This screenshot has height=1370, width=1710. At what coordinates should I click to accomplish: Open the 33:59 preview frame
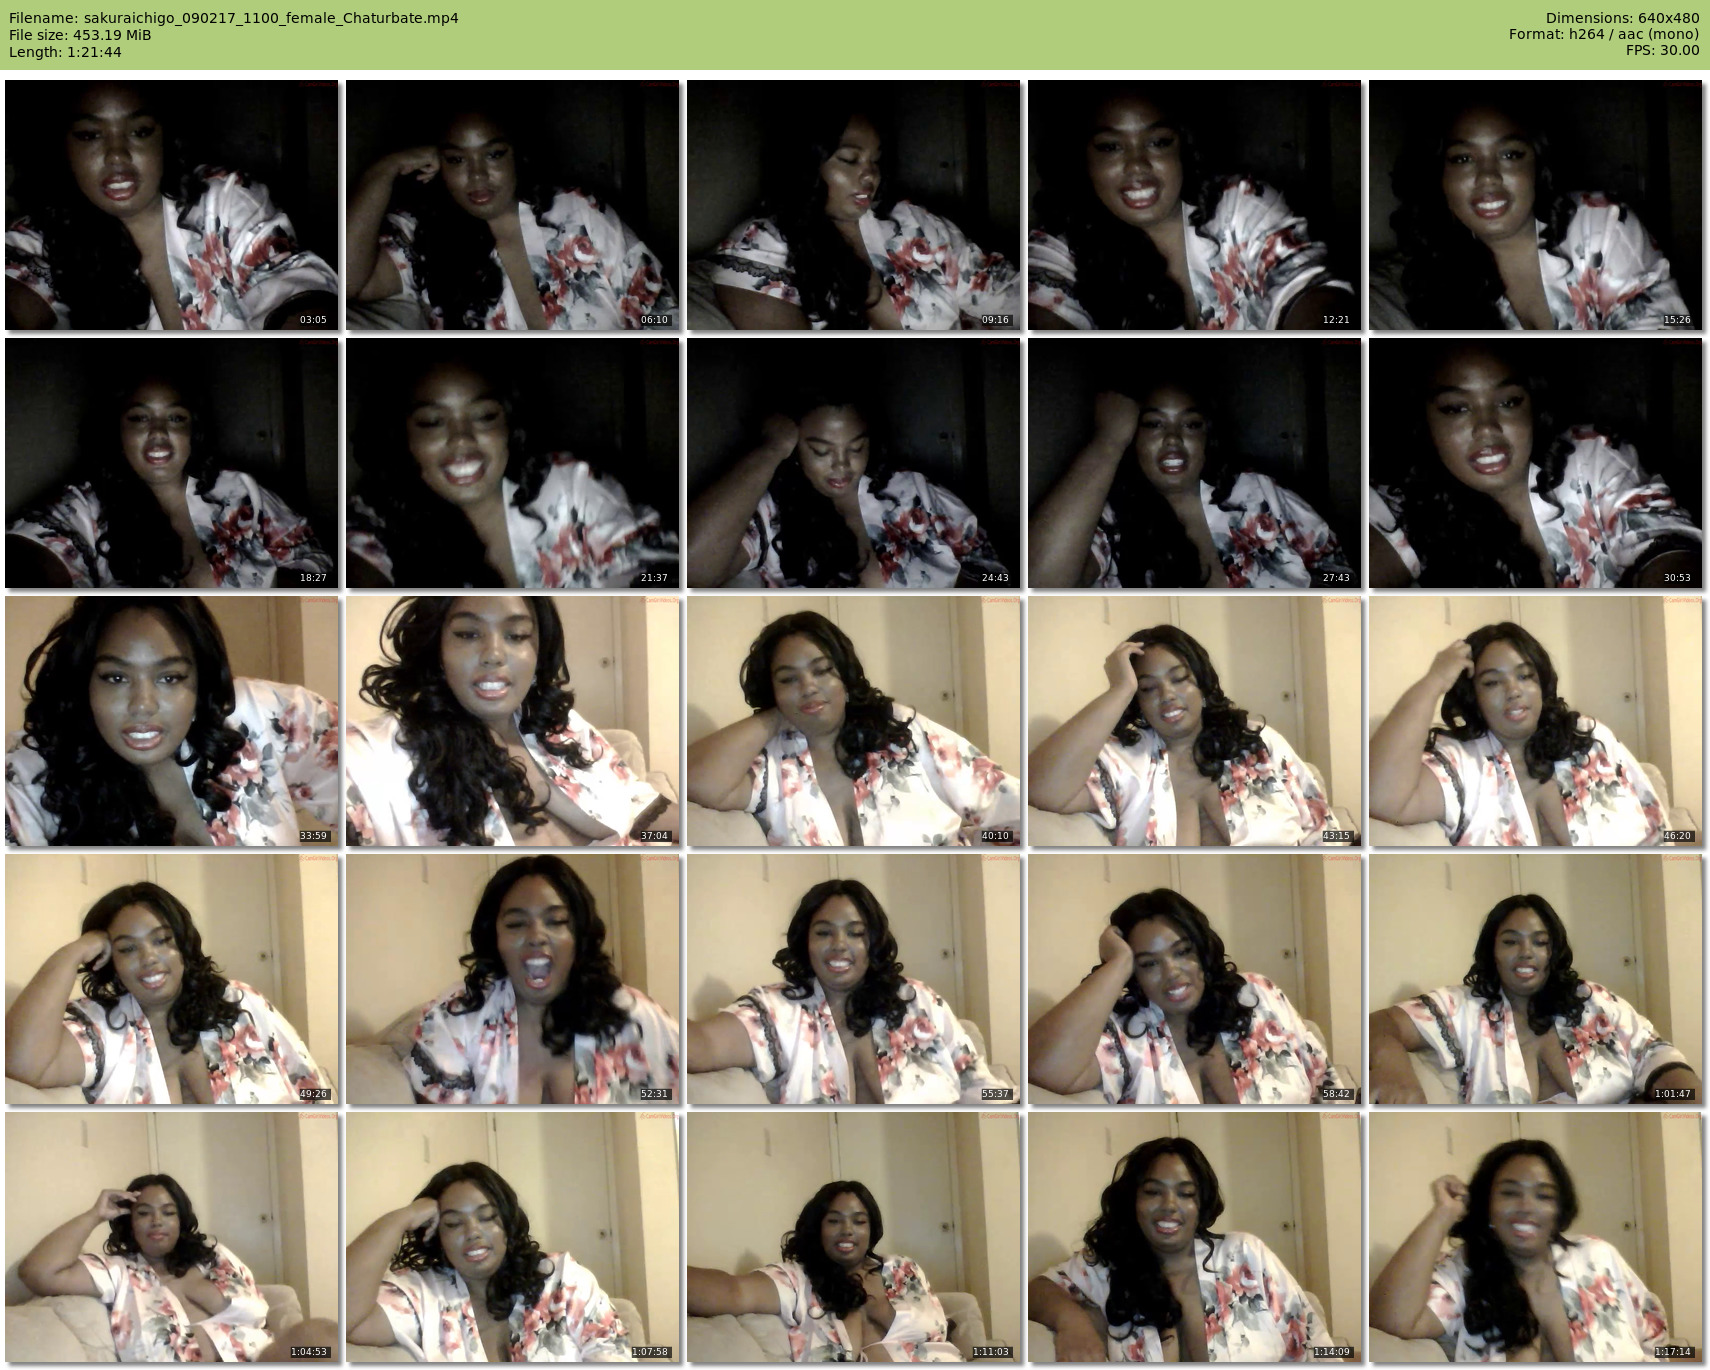(x=172, y=721)
